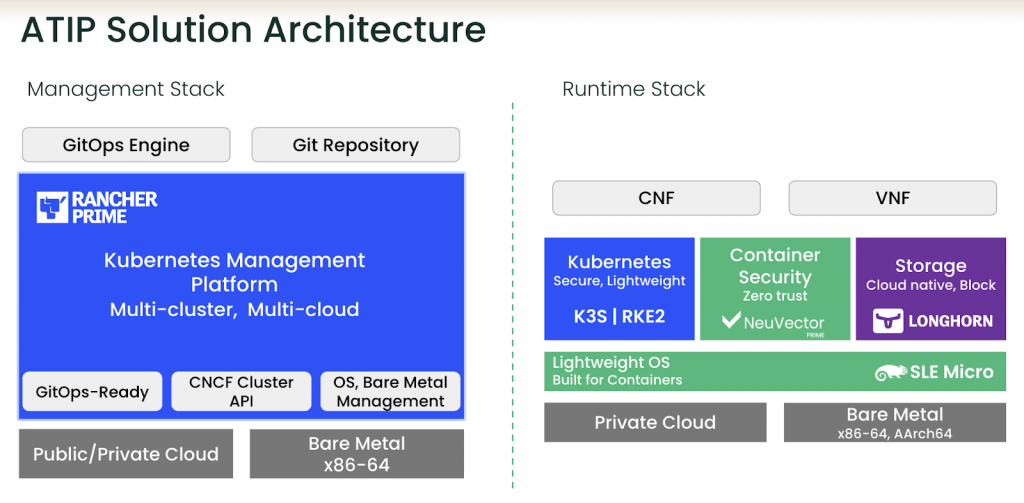Click the ATIP Solution Architecture title
Image resolution: width=1024 pixels, height=503 pixels.
(253, 29)
